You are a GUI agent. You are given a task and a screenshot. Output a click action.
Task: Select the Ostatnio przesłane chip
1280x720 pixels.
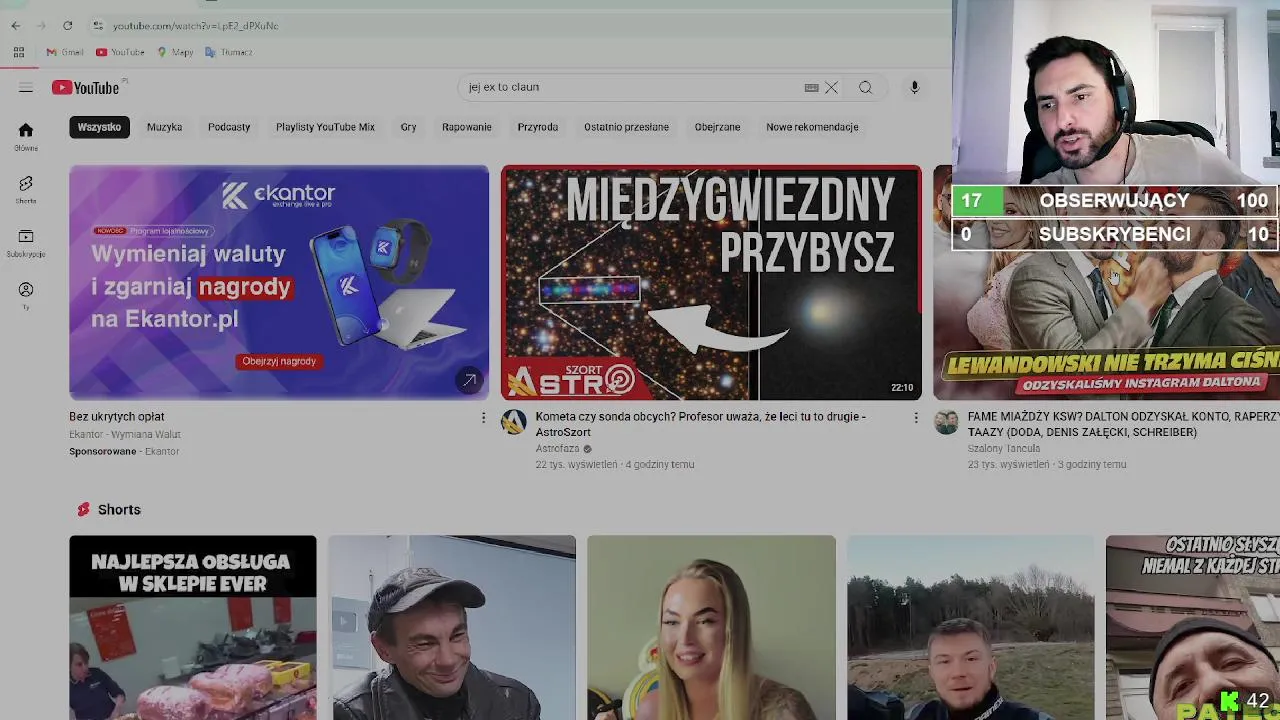coord(626,127)
